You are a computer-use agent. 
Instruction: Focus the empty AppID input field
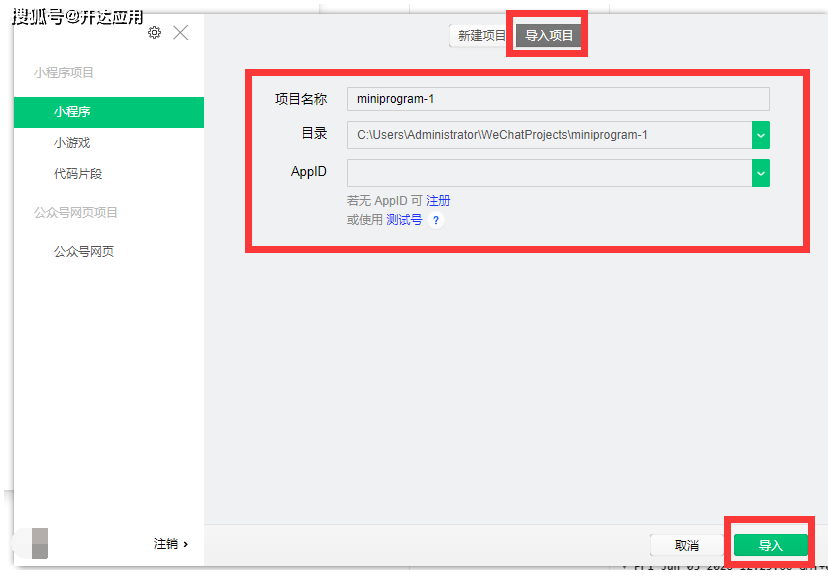point(548,173)
